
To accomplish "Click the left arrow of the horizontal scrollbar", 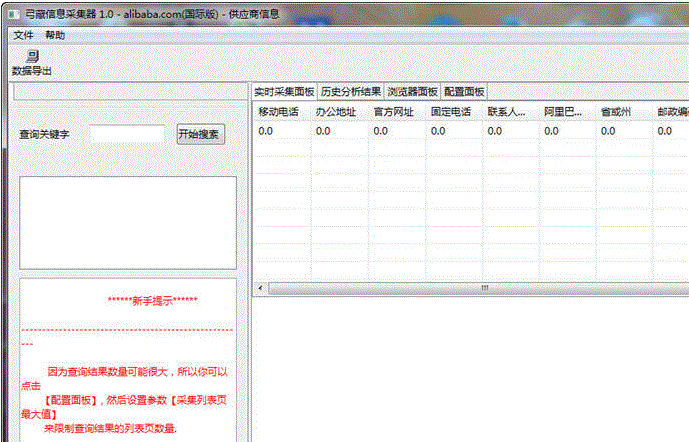I will click(262, 288).
